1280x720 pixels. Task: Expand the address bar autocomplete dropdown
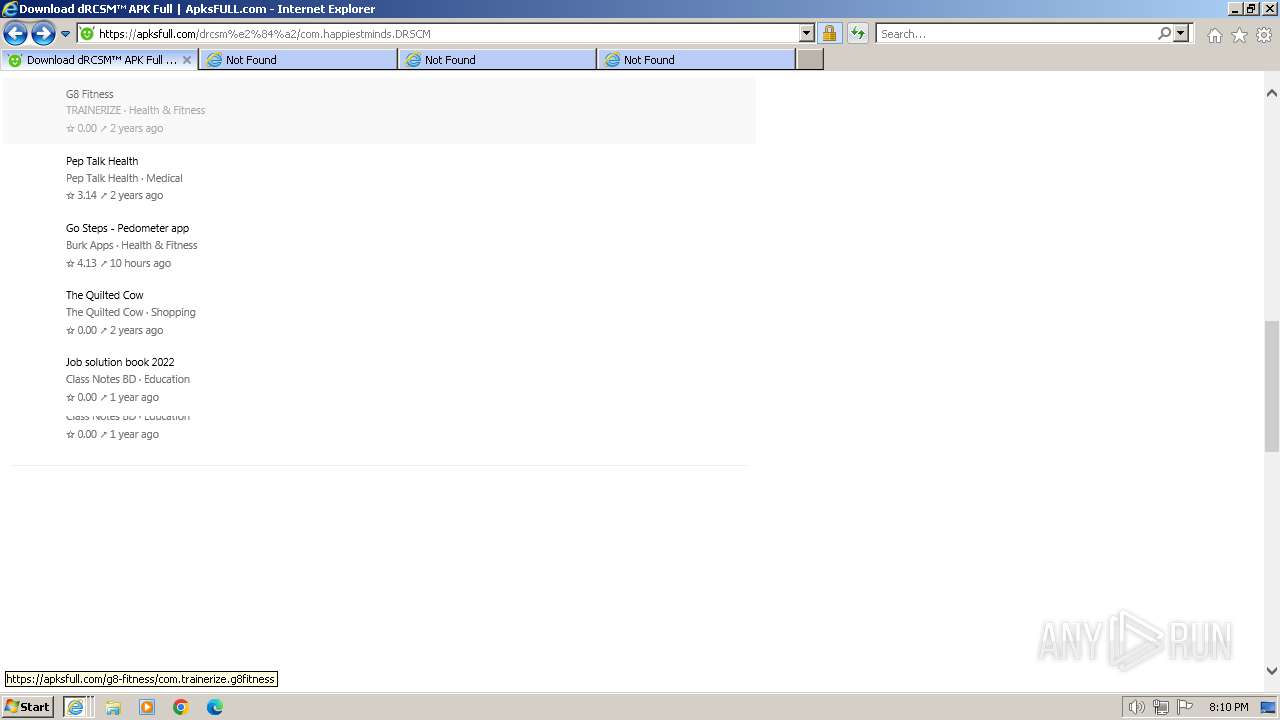pos(807,34)
